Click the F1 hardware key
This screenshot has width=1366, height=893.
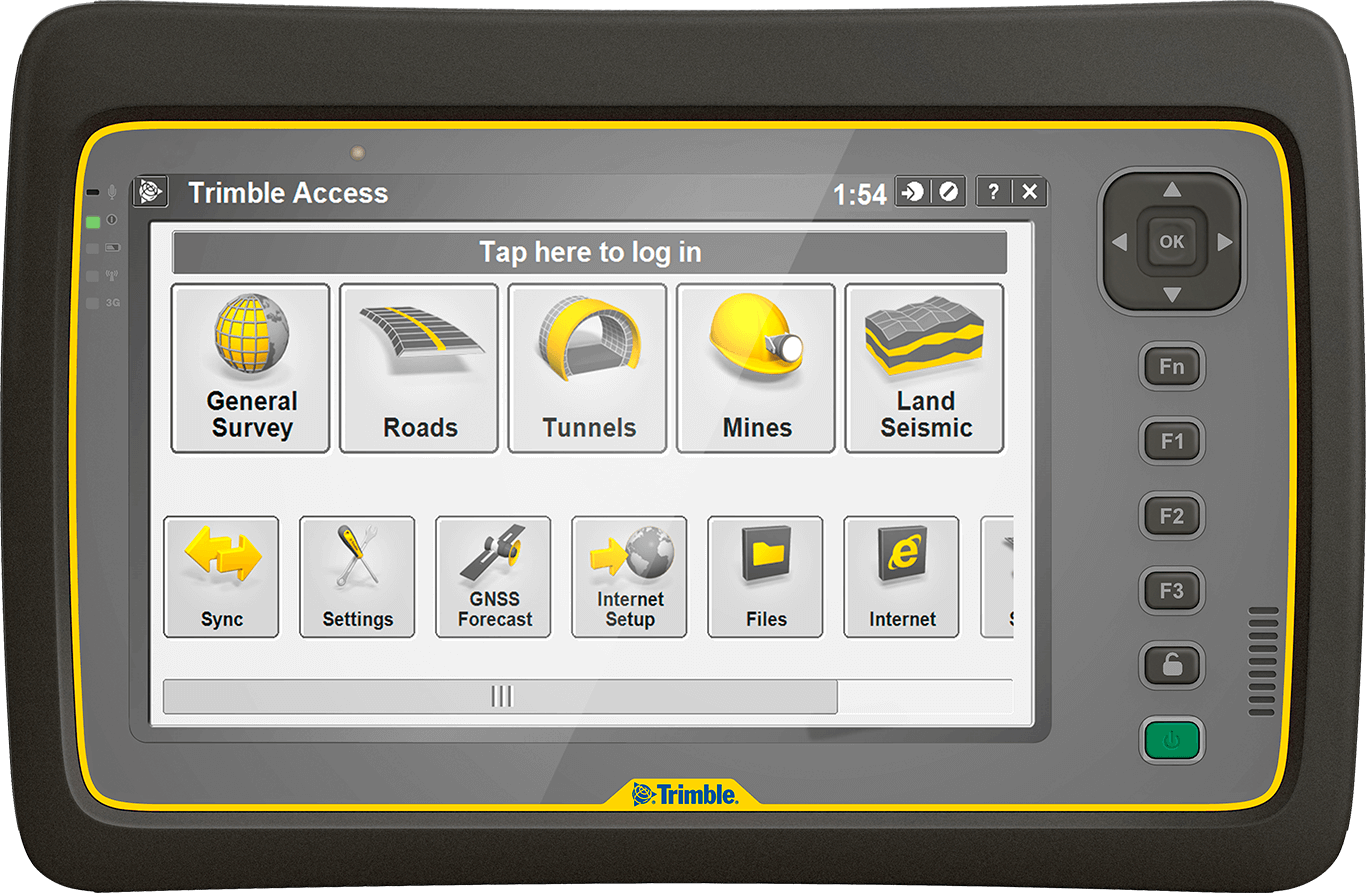click(1172, 441)
